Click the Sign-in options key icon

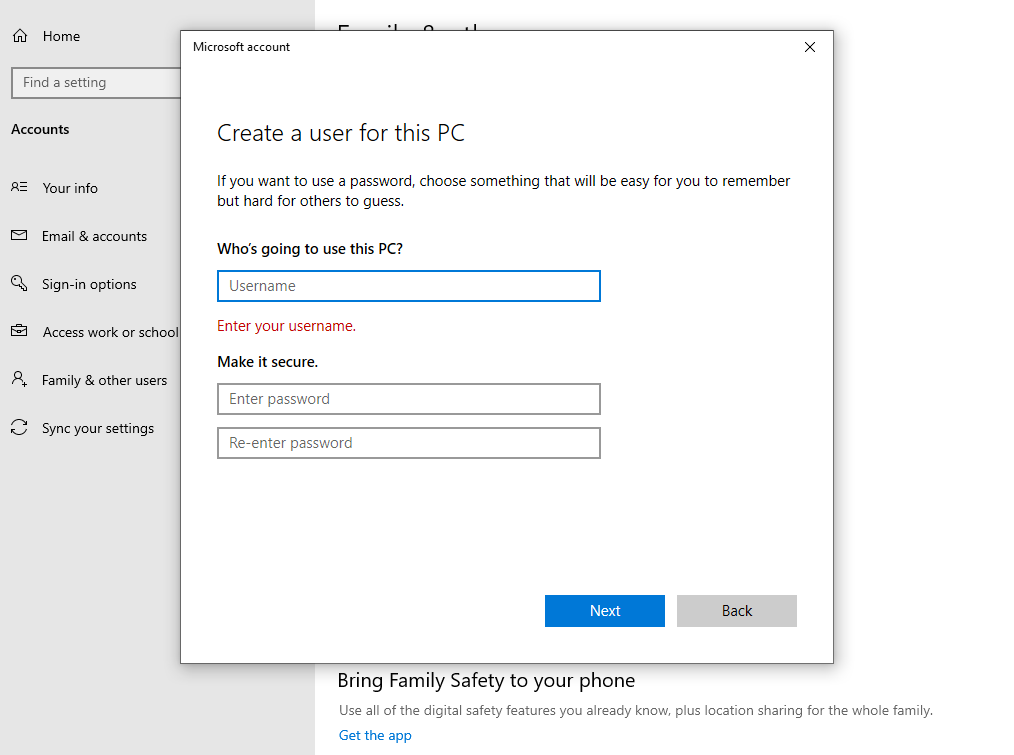click(x=19, y=283)
